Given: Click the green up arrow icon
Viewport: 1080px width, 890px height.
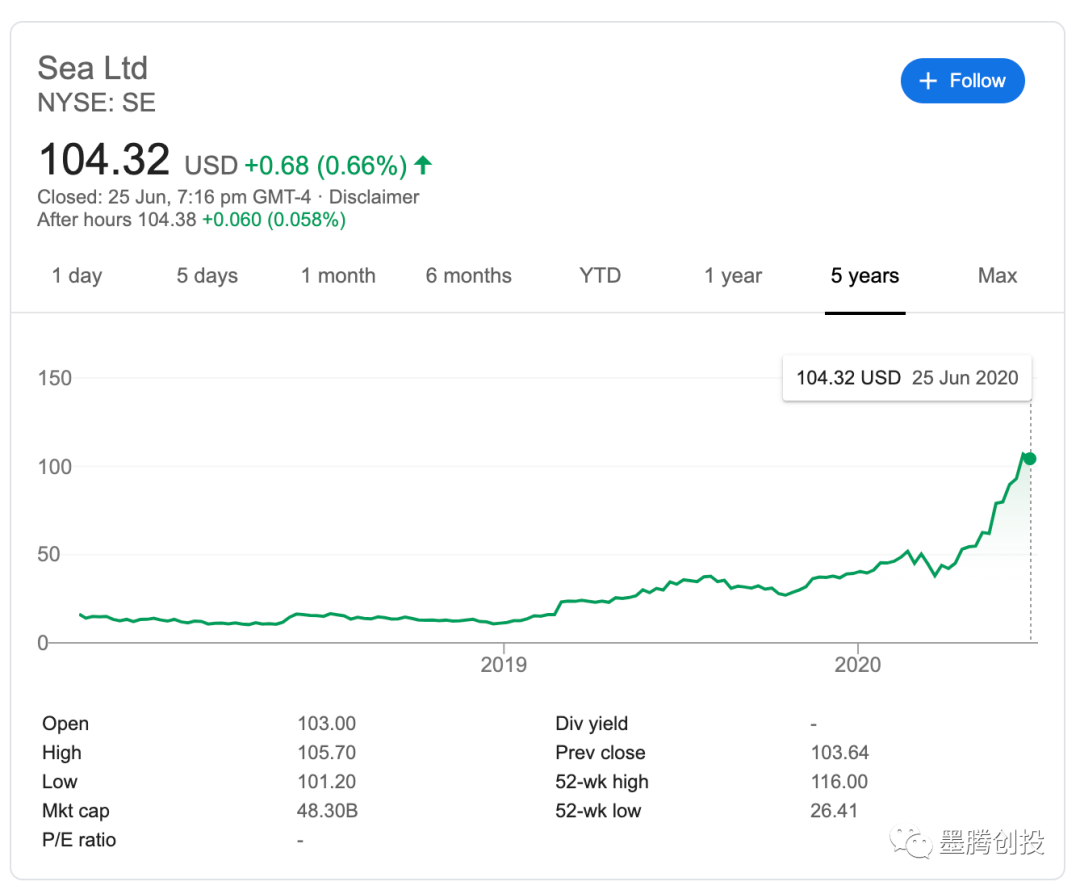Looking at the screenshot, I should (x=423, y=165).
